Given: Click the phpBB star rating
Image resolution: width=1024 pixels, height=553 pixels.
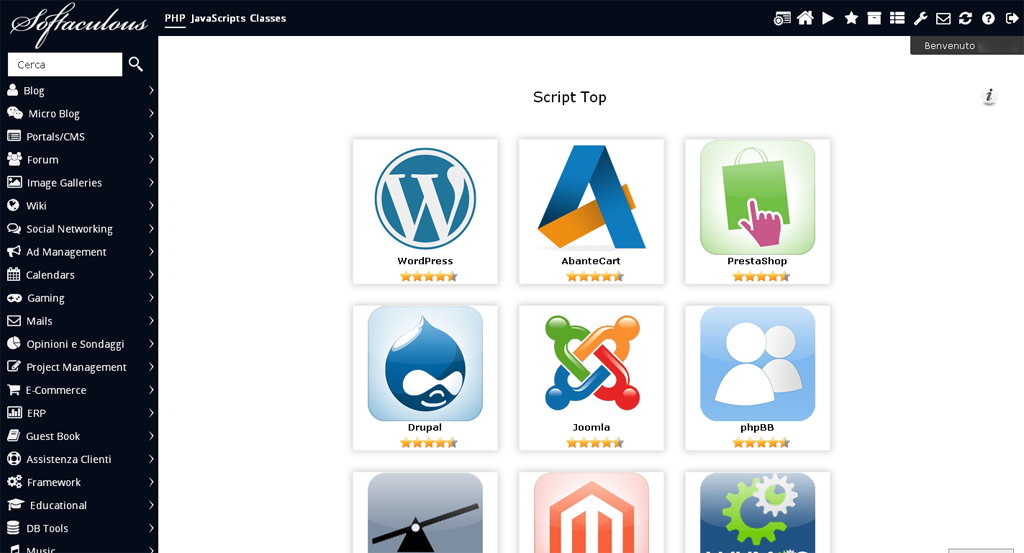Looking at the screenshot, I should coord(761,443).
